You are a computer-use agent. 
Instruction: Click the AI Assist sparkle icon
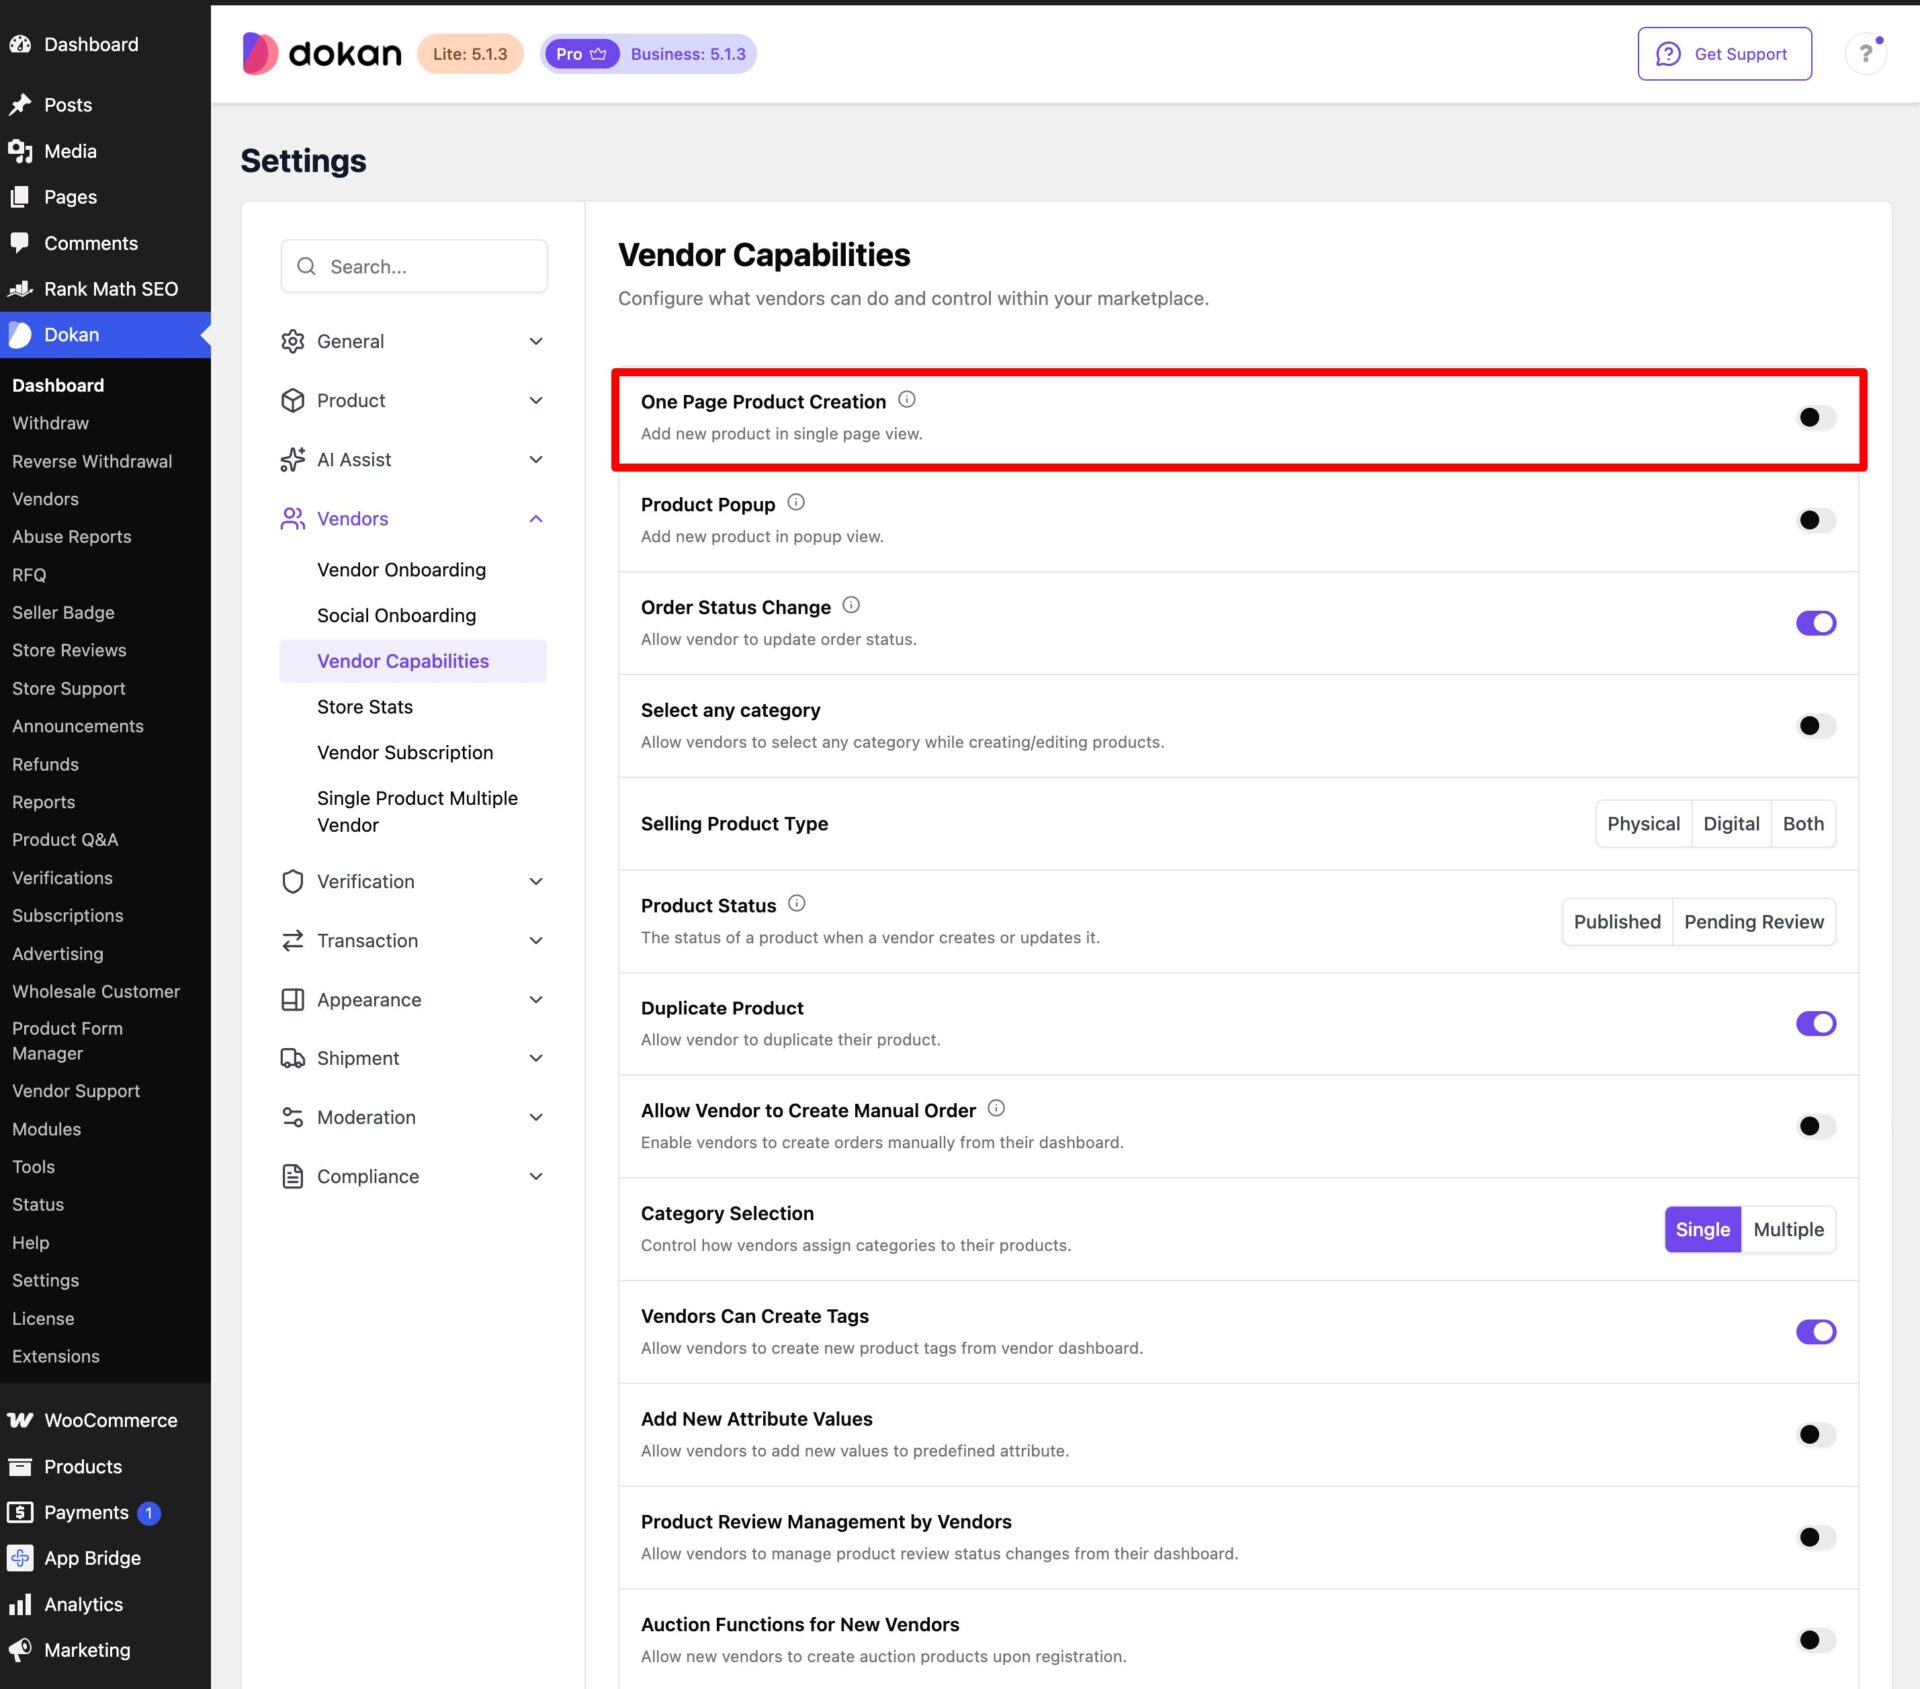coord(292,460)
